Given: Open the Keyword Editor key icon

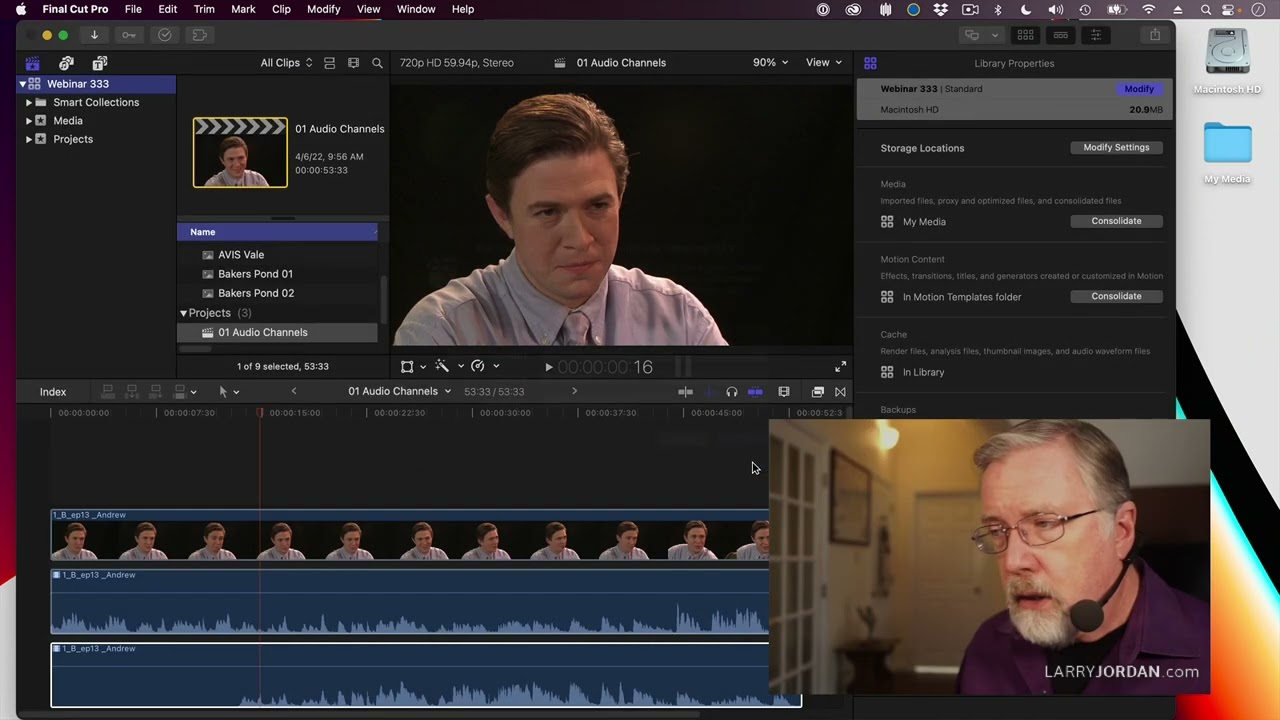Looking at the screenshot, I should (x=129, y=35).
